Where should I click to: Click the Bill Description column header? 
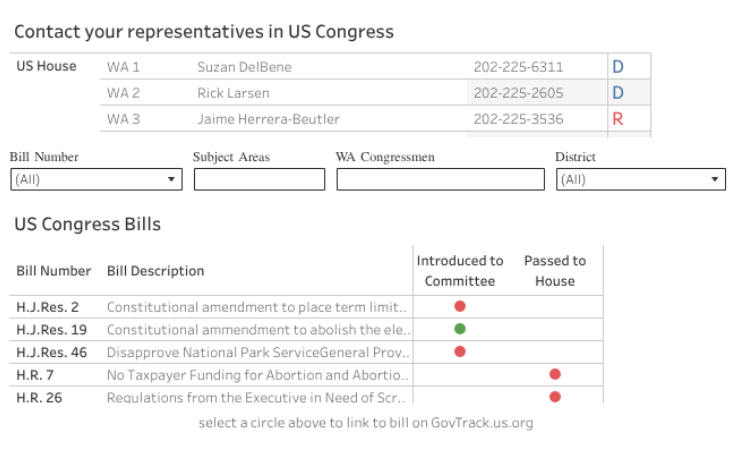[x=155, y=271]
